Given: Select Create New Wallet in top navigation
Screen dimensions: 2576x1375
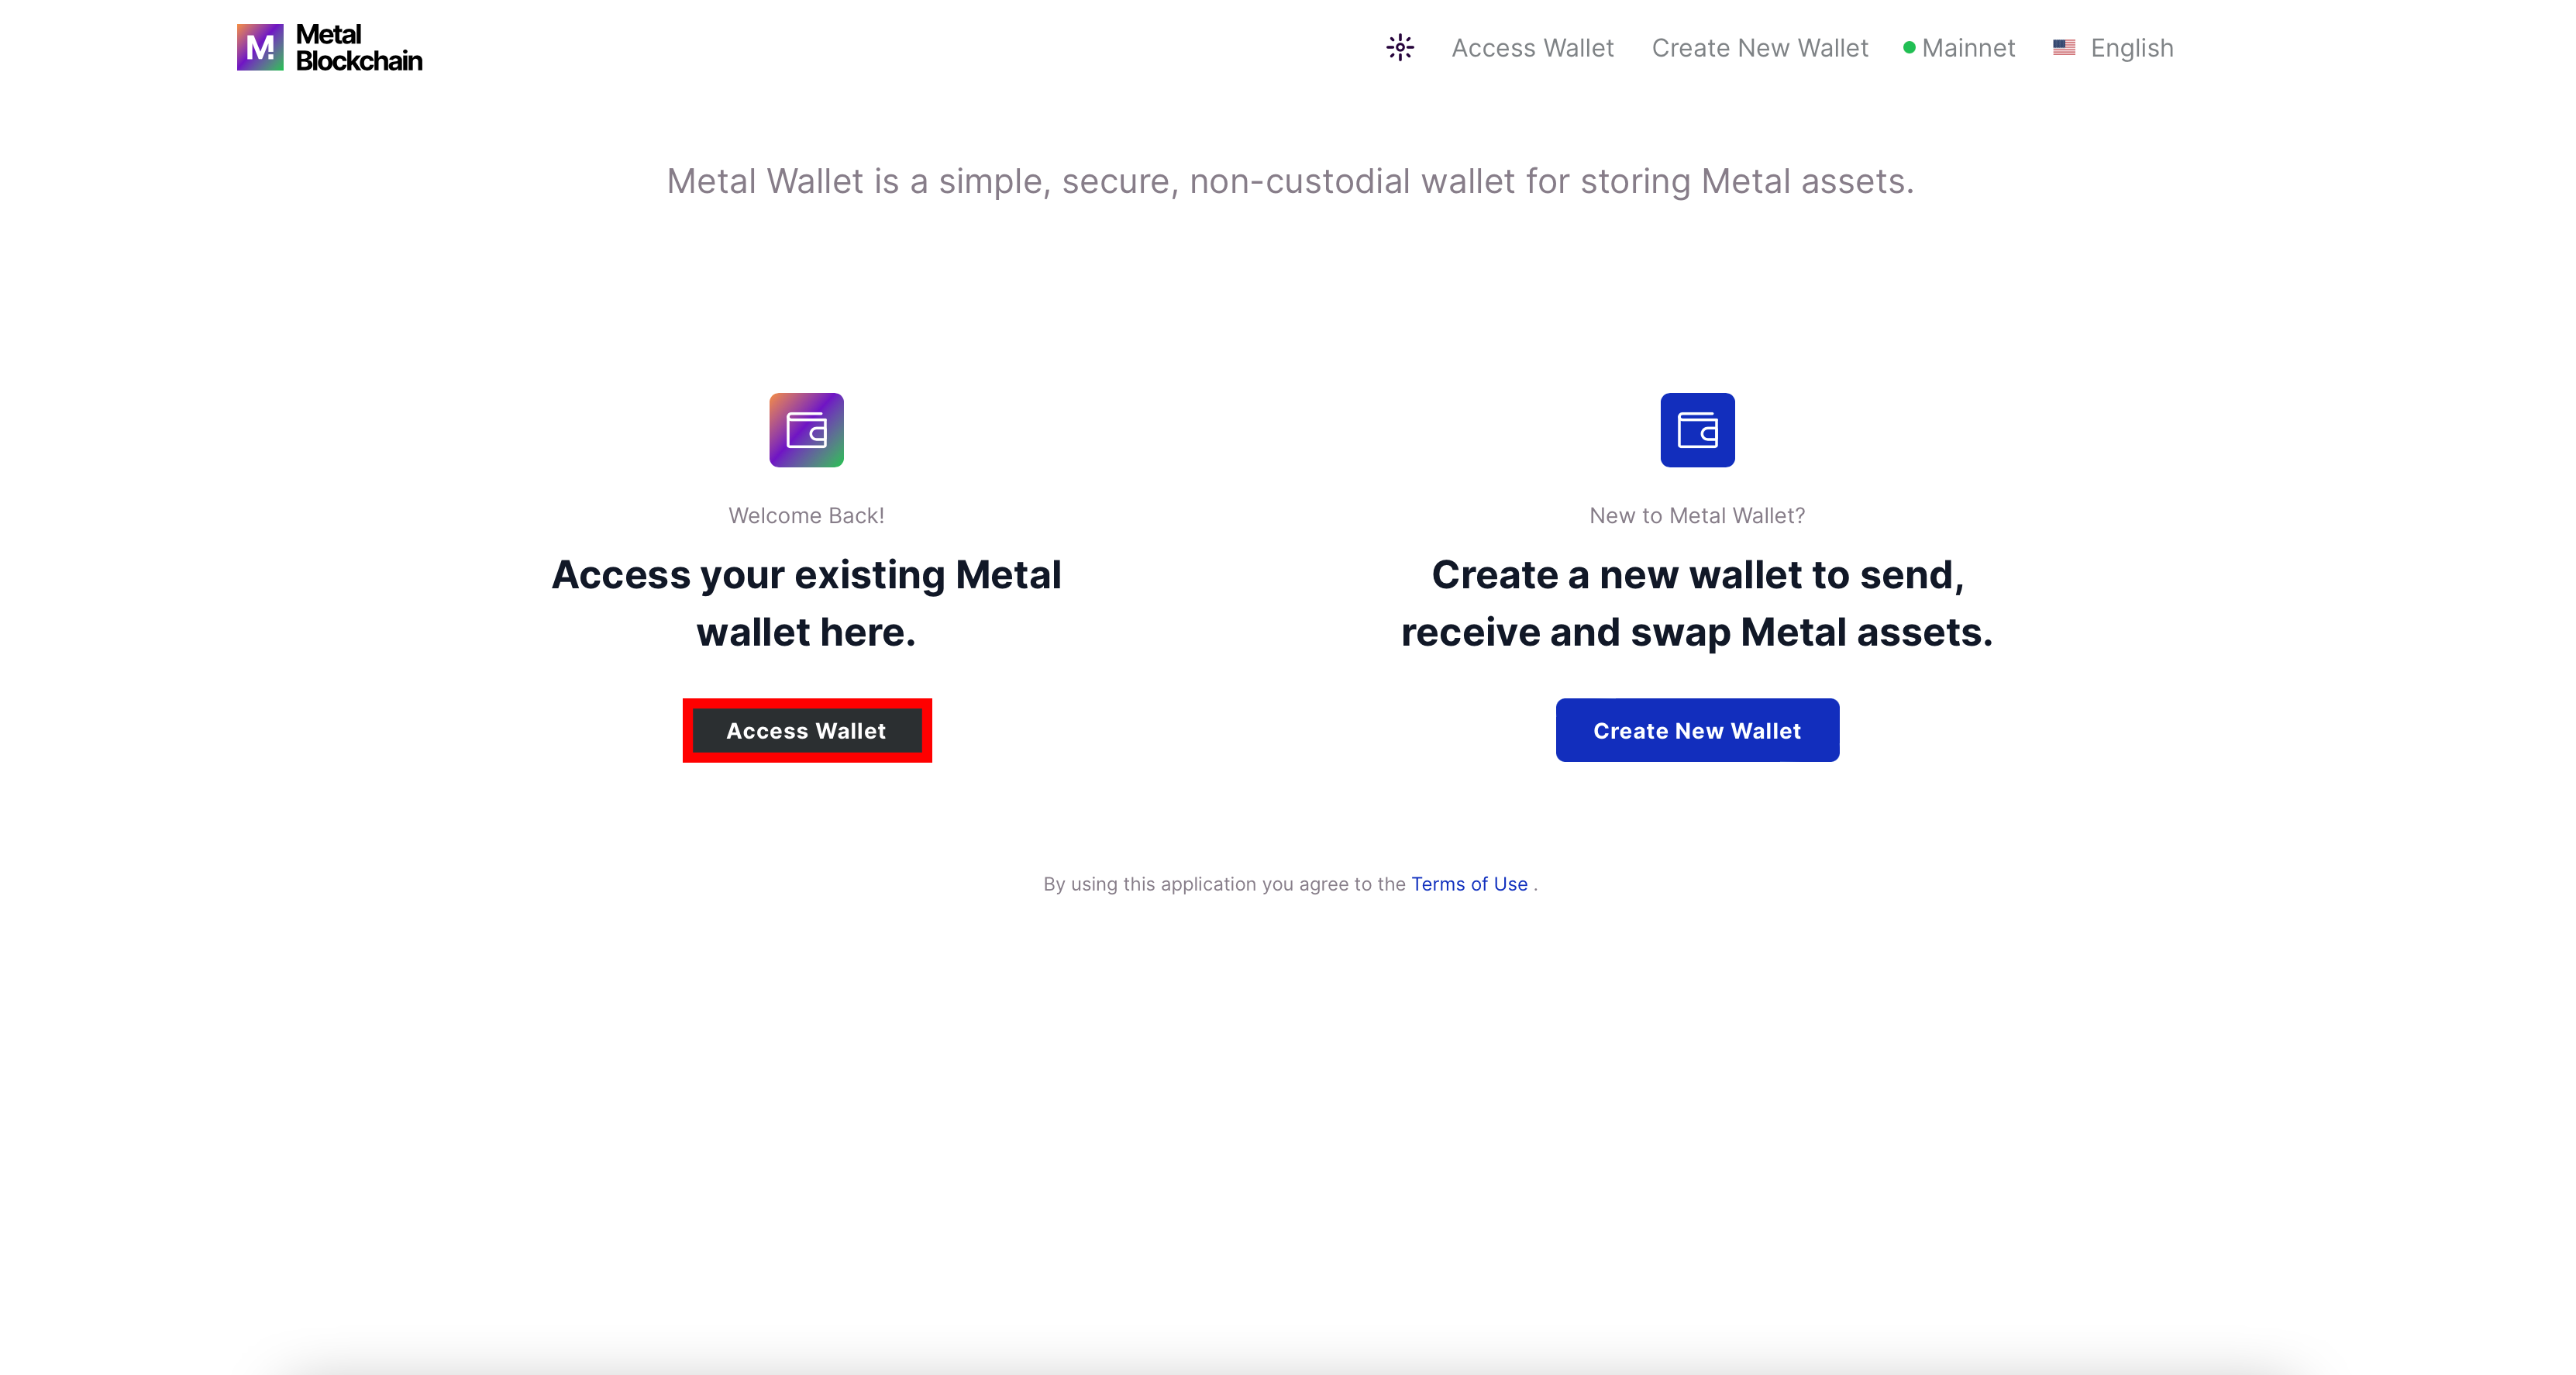Looking at the screenshot, I should pos(1759,48).
